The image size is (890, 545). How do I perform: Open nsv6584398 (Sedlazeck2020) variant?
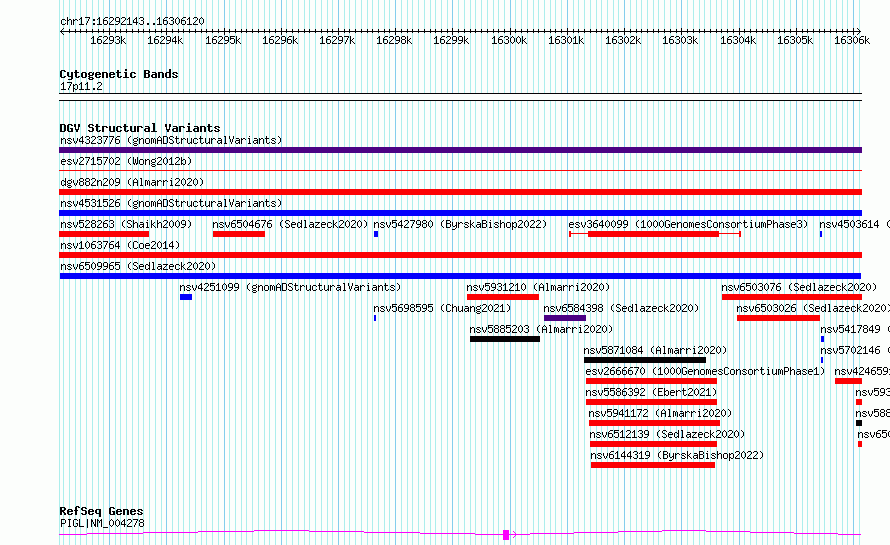click(621, 308)
